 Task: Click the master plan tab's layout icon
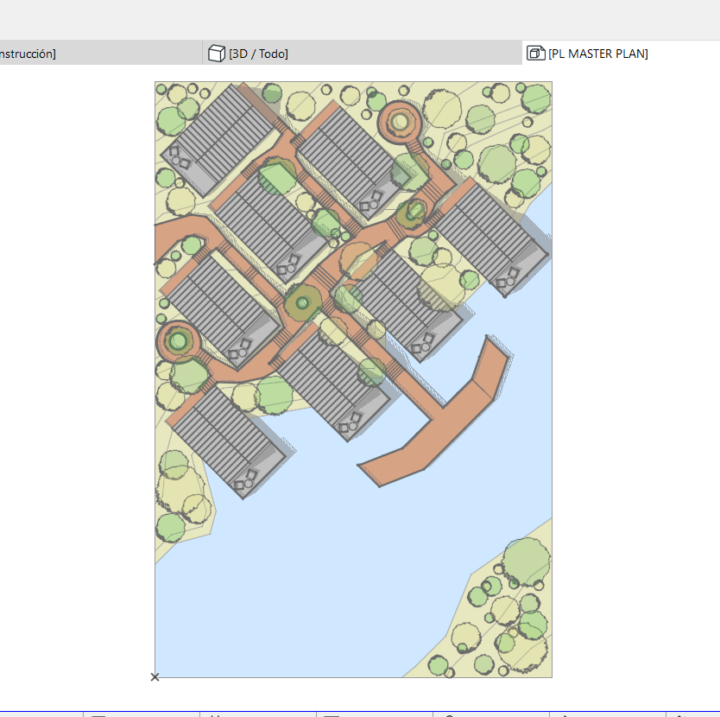coord(535,53)
